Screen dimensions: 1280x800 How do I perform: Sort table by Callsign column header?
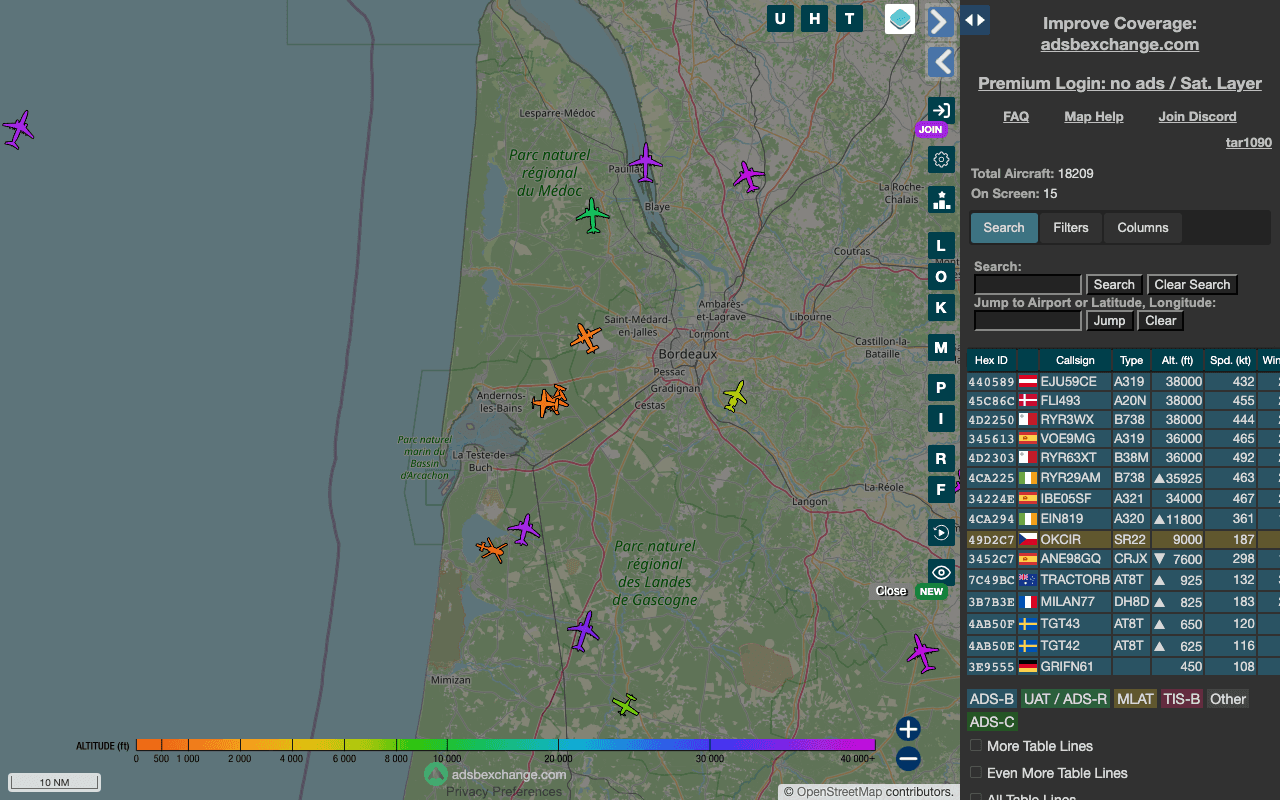pos(1075,360)
